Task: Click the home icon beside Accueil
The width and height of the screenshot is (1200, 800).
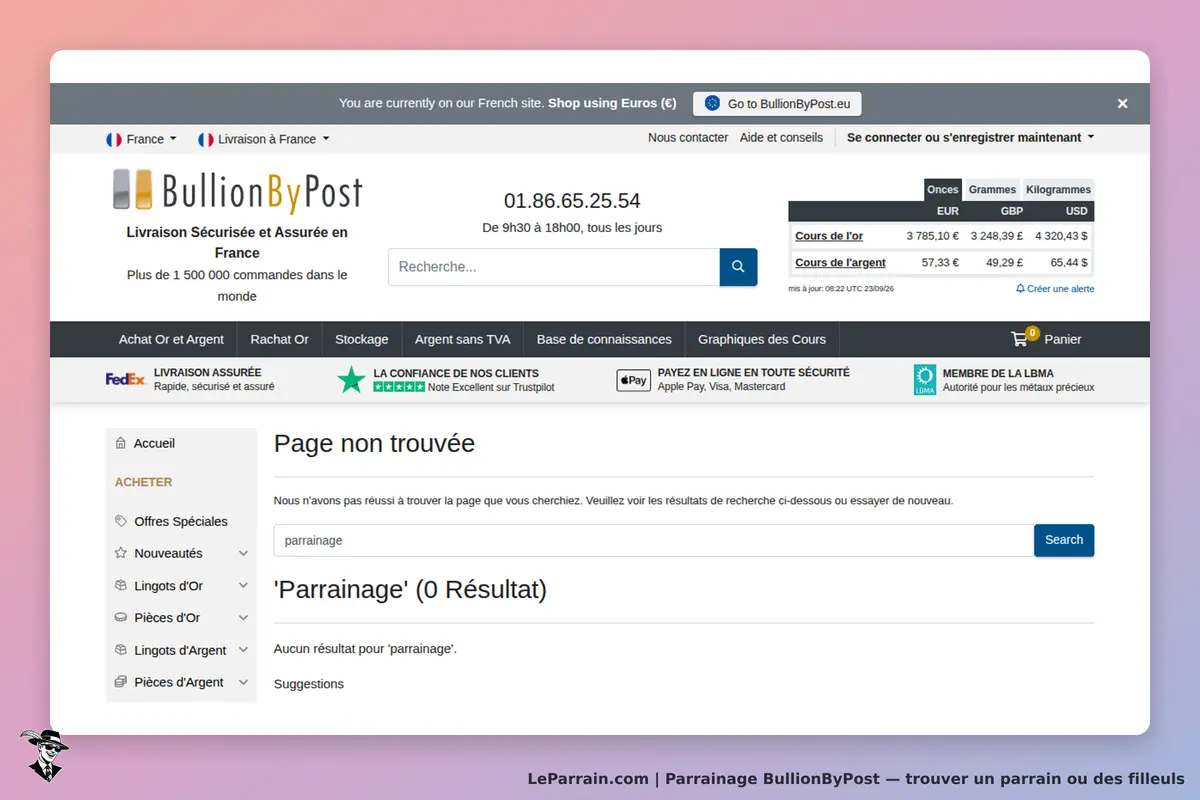Action: pyautogui.click(x=121, y=443)
